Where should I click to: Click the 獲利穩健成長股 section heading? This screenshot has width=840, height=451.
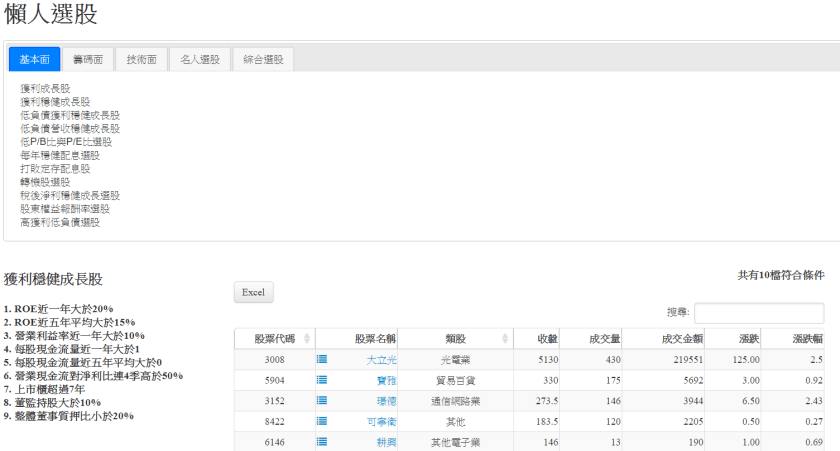(53, 279)
